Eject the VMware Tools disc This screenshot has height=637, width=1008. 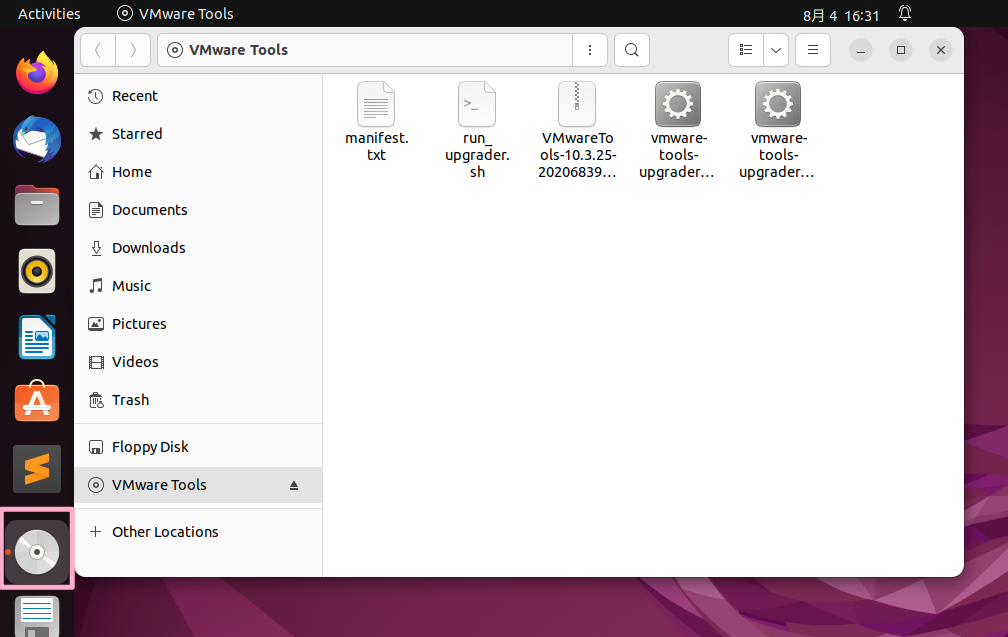coord(294,485)
